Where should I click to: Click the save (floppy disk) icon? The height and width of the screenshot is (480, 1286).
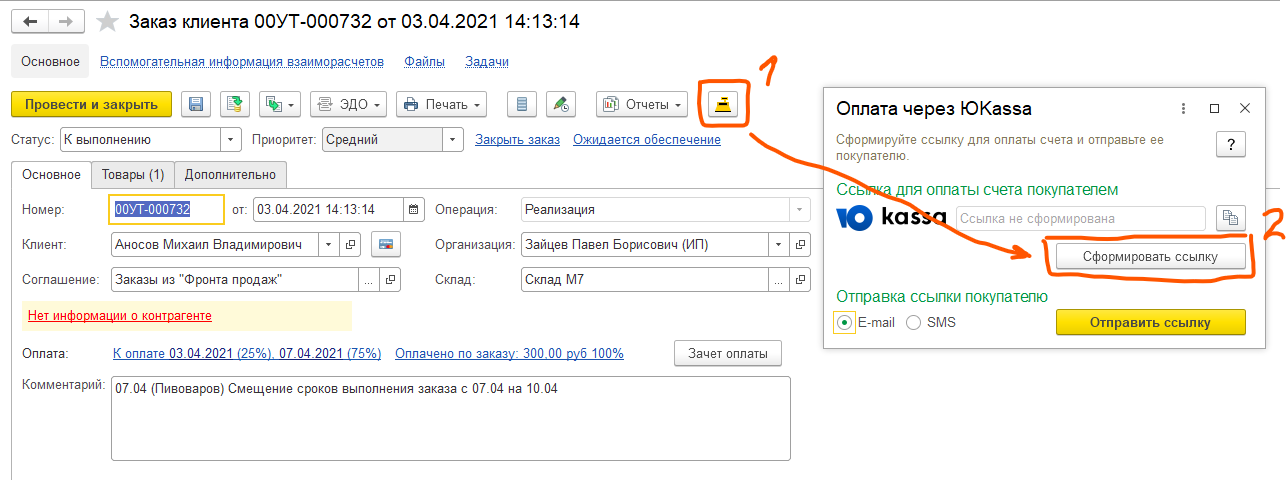point(196,104)
